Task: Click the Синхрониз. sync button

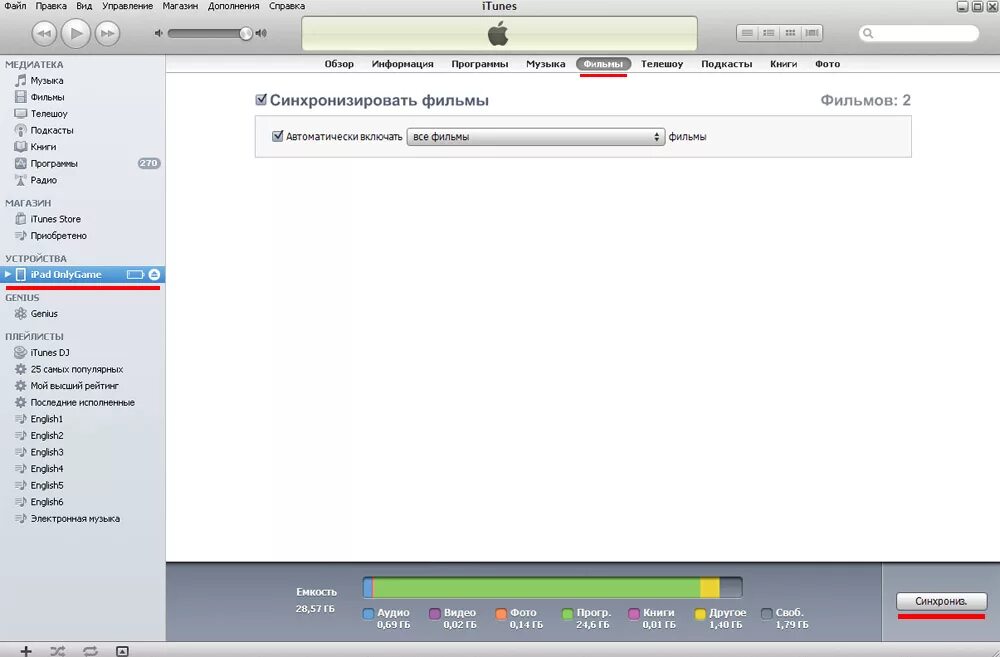Action: [x=941, y=601]
